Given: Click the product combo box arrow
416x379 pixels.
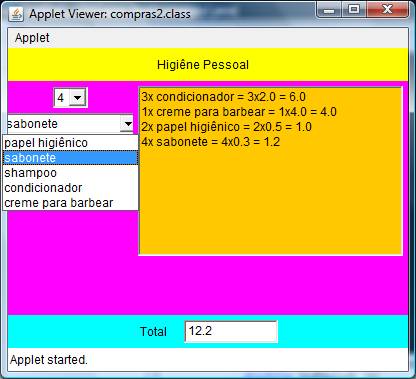Looking at the screenshot, I should pyautogui.click(x=127, y=124).
